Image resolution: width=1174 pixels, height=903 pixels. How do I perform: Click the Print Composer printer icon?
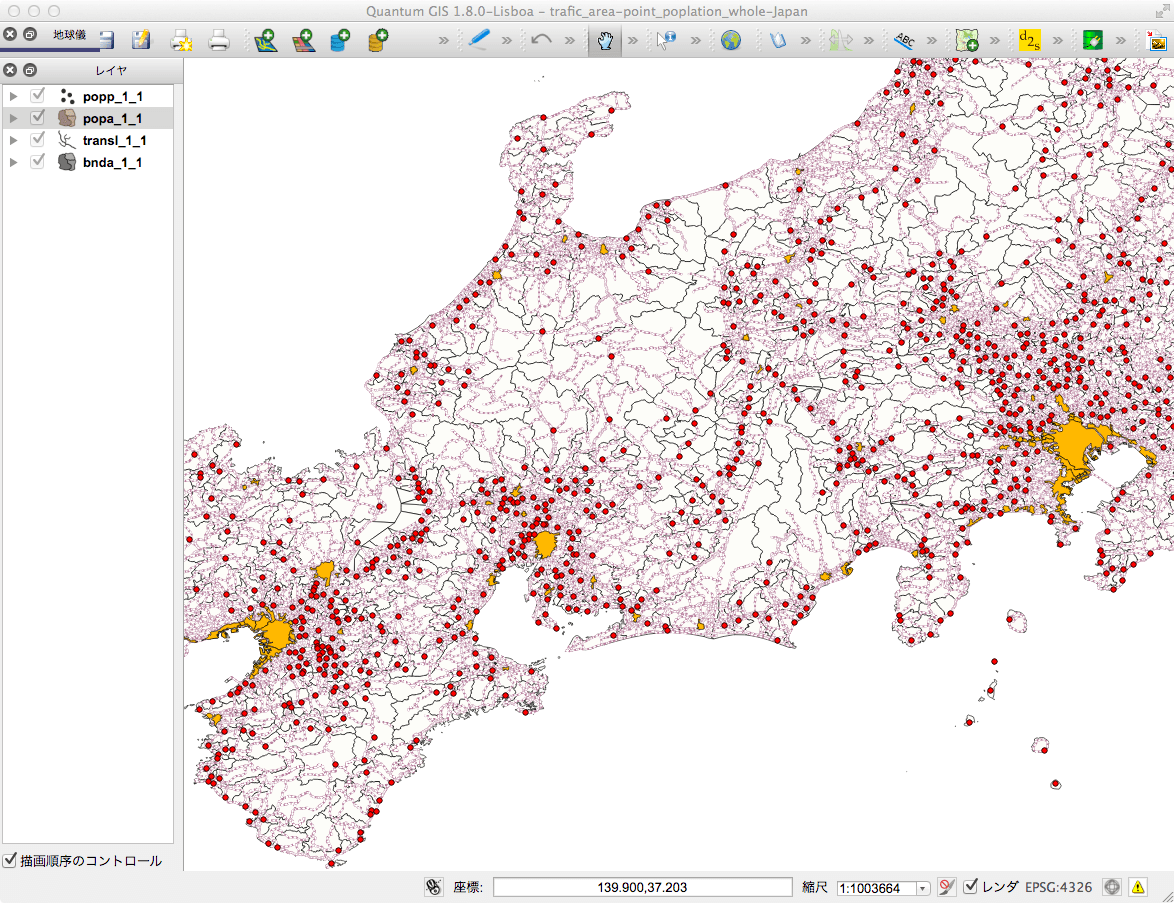click(x=219, y=41)
